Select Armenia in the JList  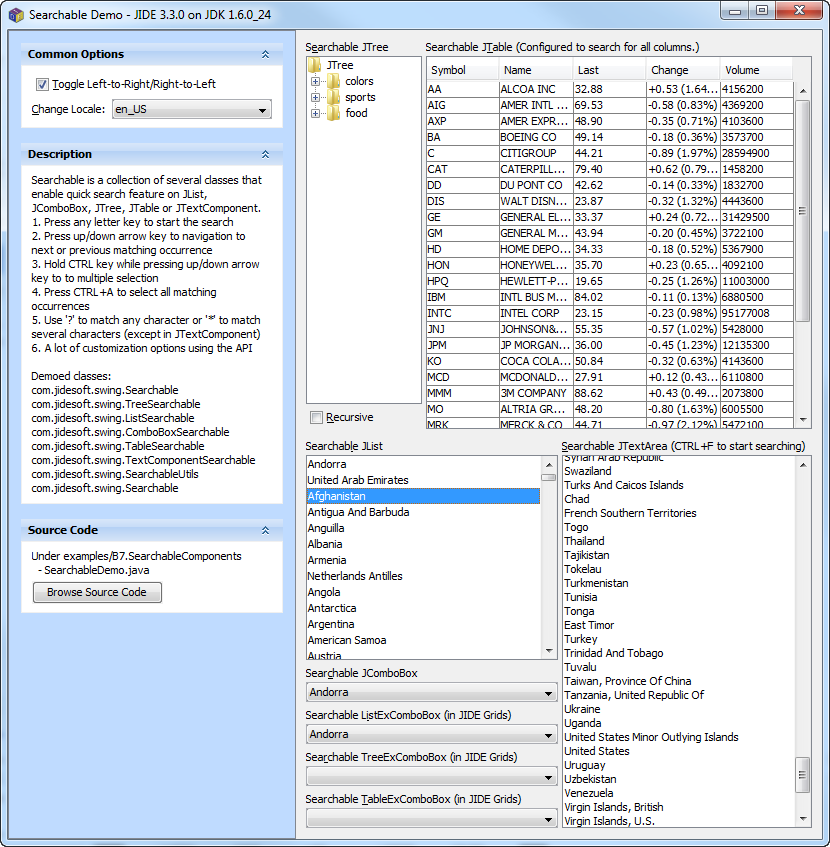(x=423, y=560)
